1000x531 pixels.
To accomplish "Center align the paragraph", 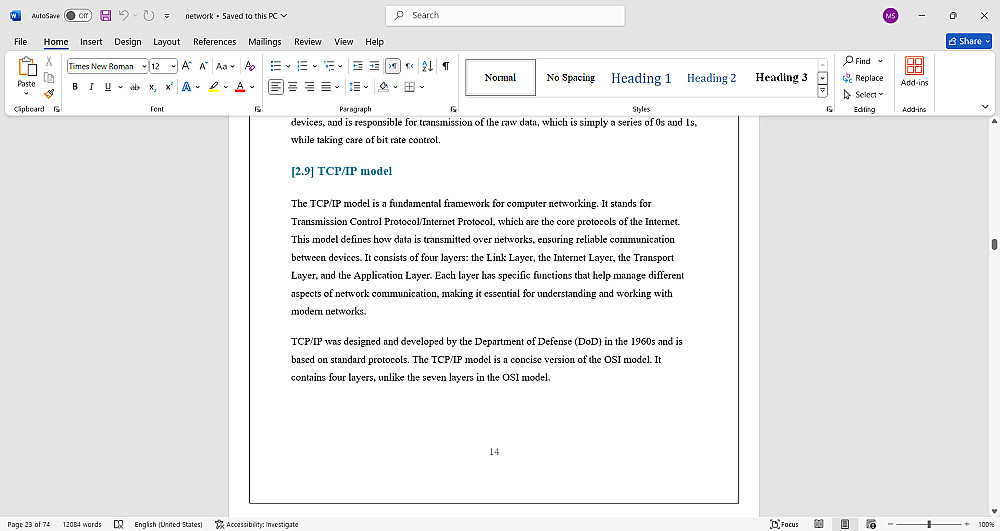I will point(293,87).
